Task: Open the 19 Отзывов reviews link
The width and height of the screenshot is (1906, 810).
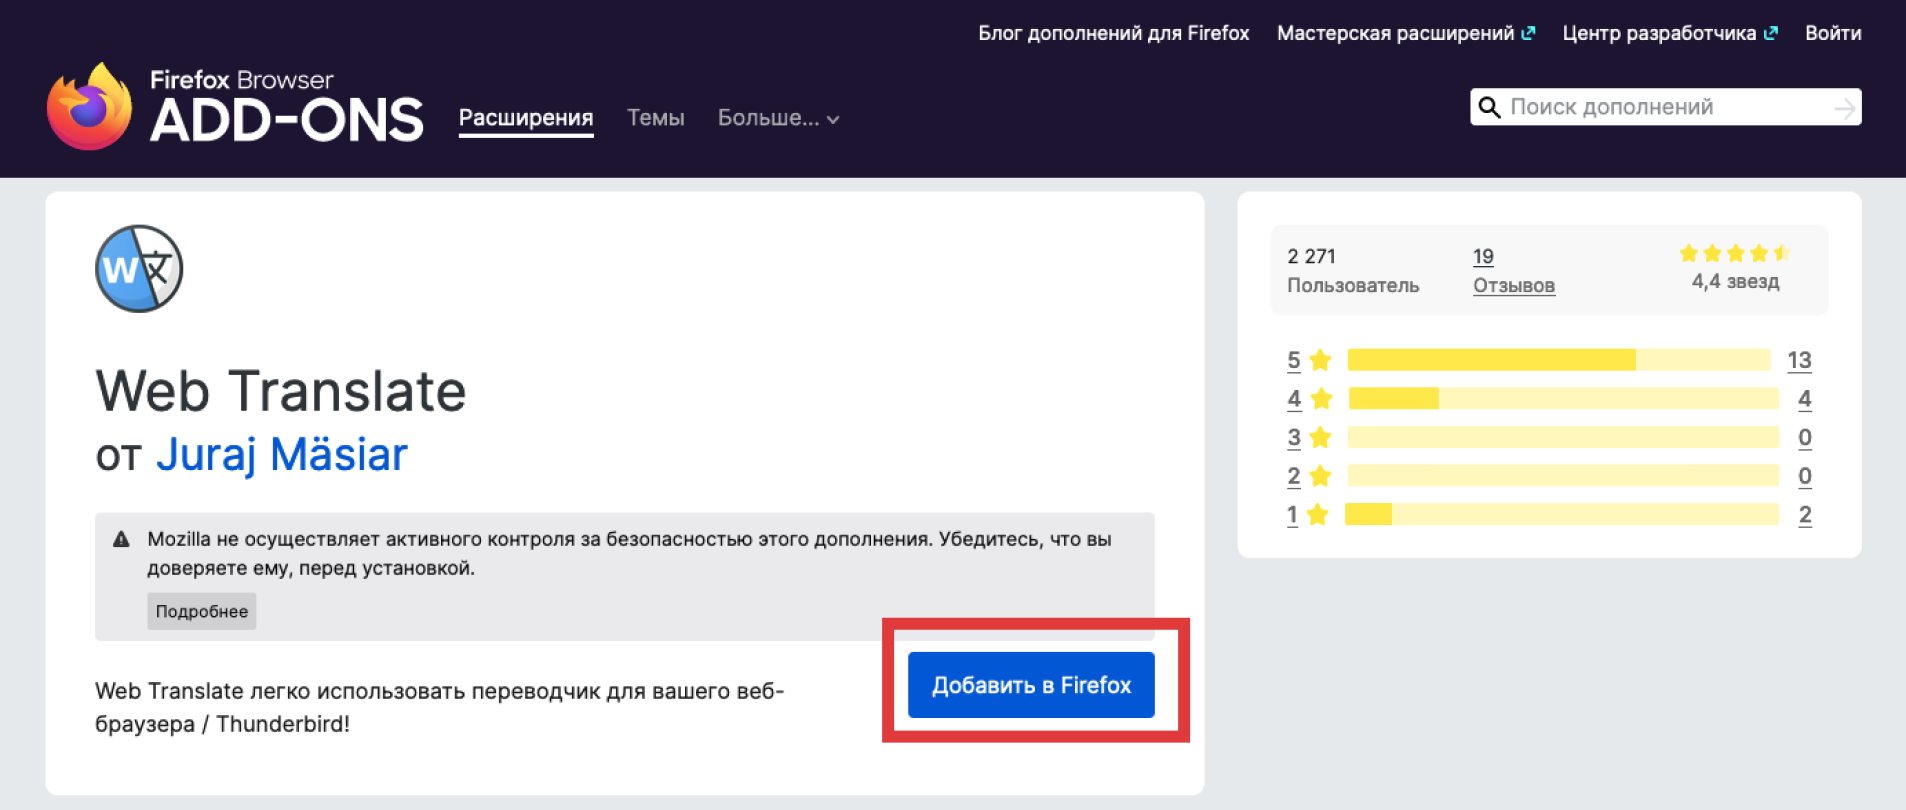Action: pos(1514,270)
